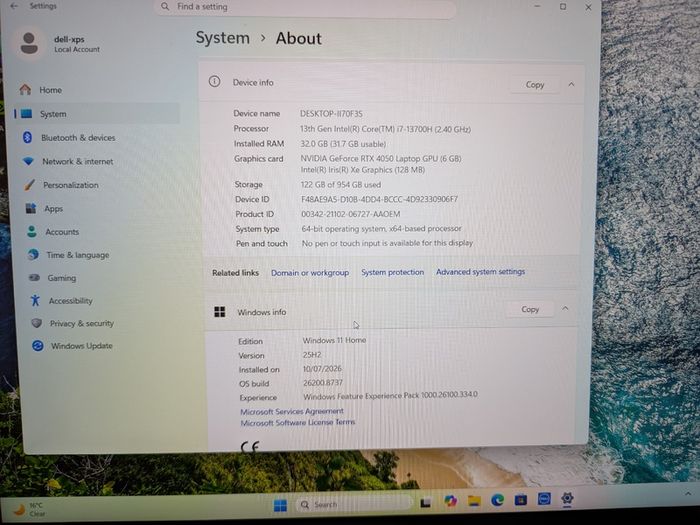Click device name DESKTOP-II70F3S
Screen dimensions: 700x525
[331, 114]
